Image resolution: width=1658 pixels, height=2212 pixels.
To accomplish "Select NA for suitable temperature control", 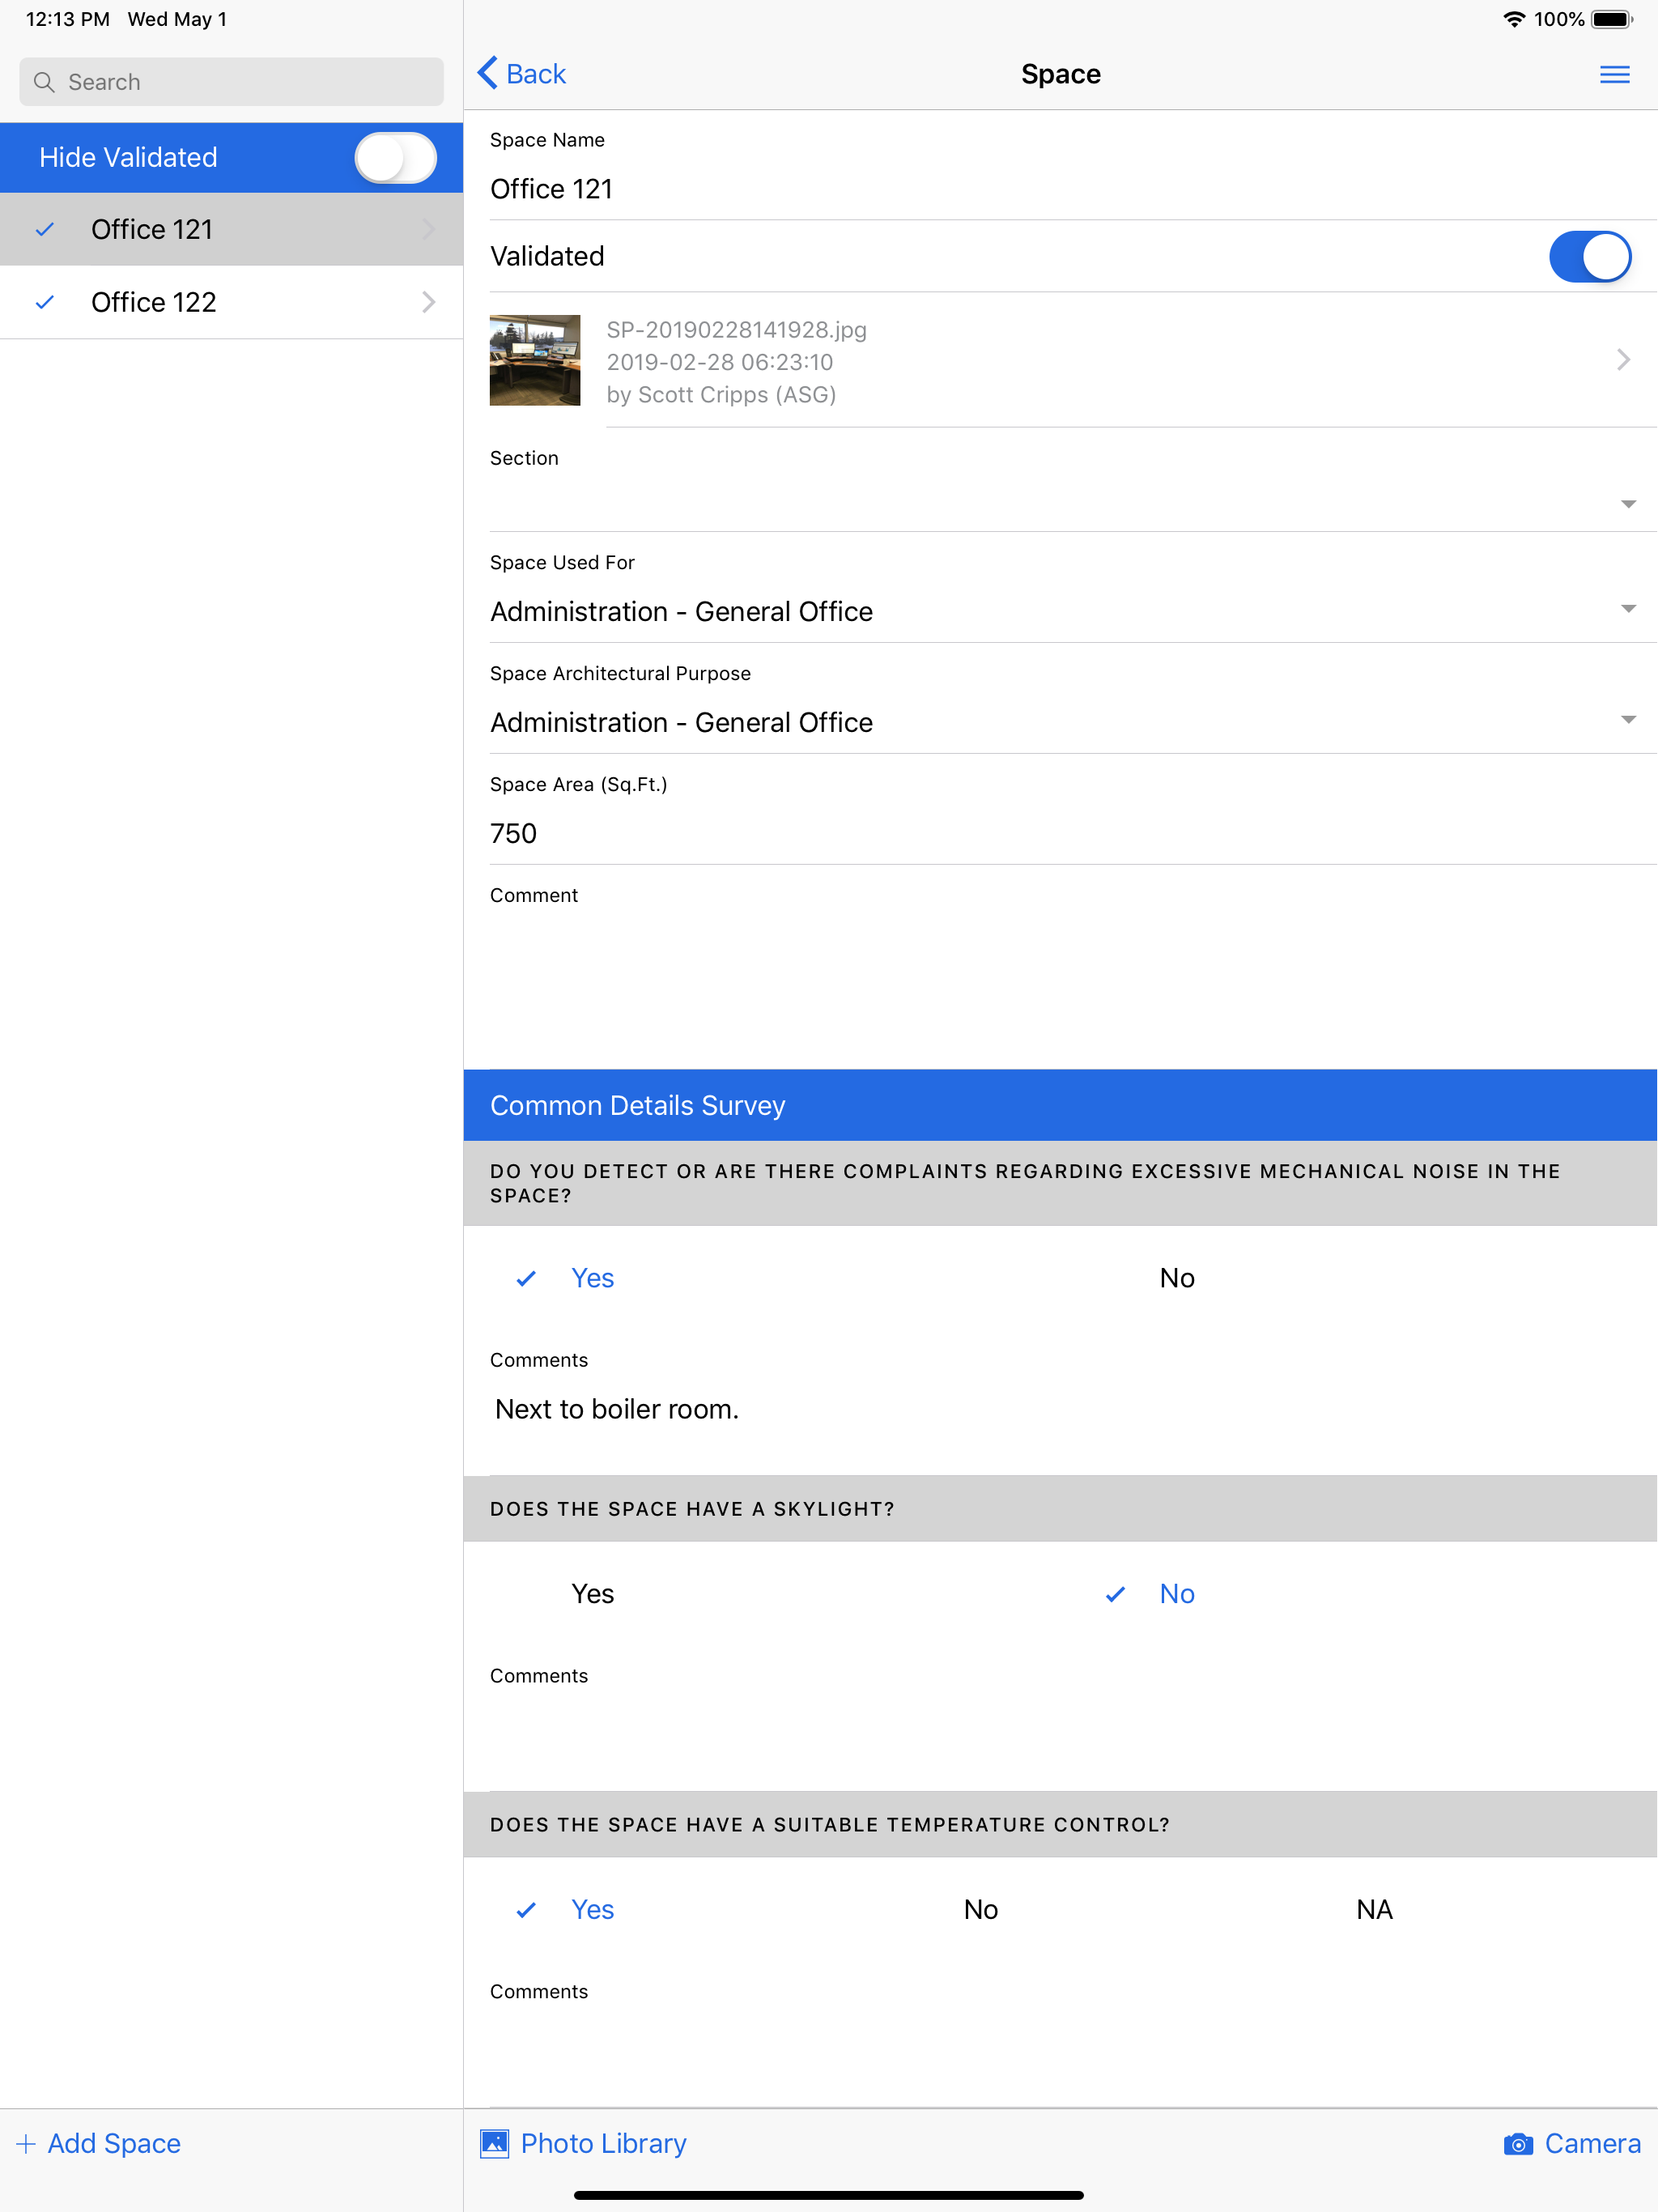I will (1374, 1910).
